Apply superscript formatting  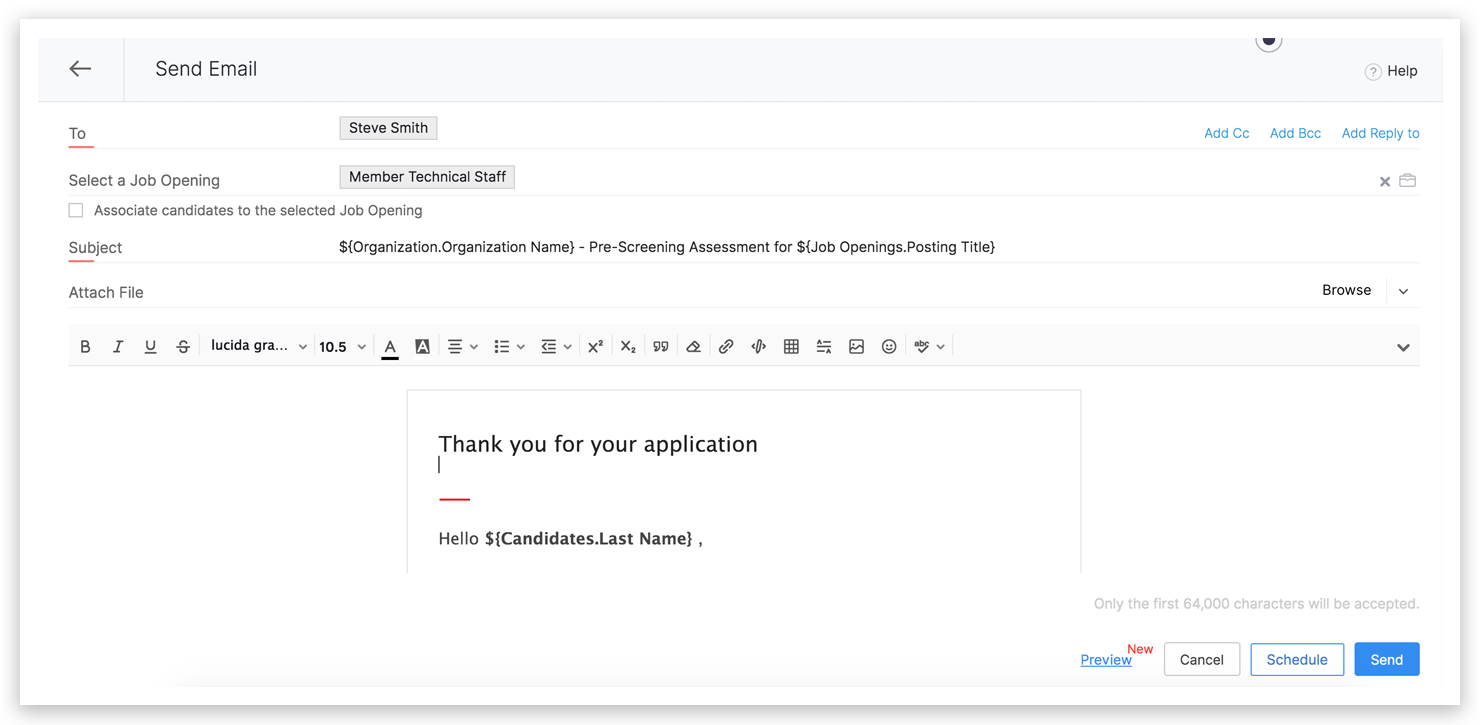(595, 347)
